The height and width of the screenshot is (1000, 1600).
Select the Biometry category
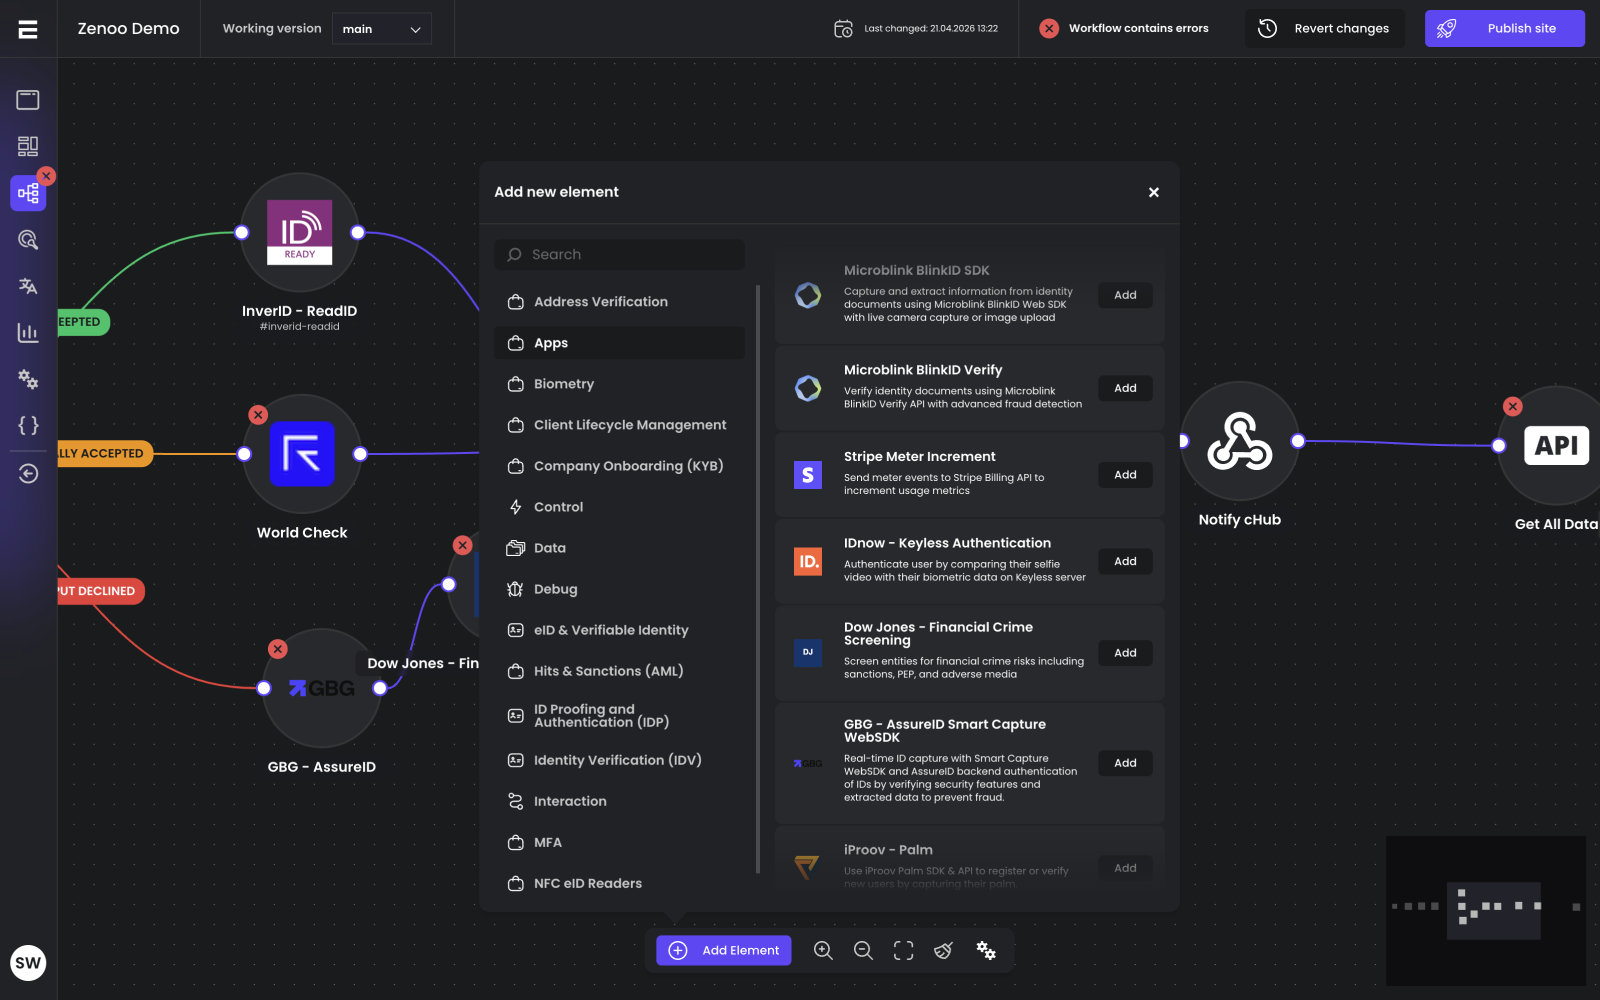click(619, 384)
